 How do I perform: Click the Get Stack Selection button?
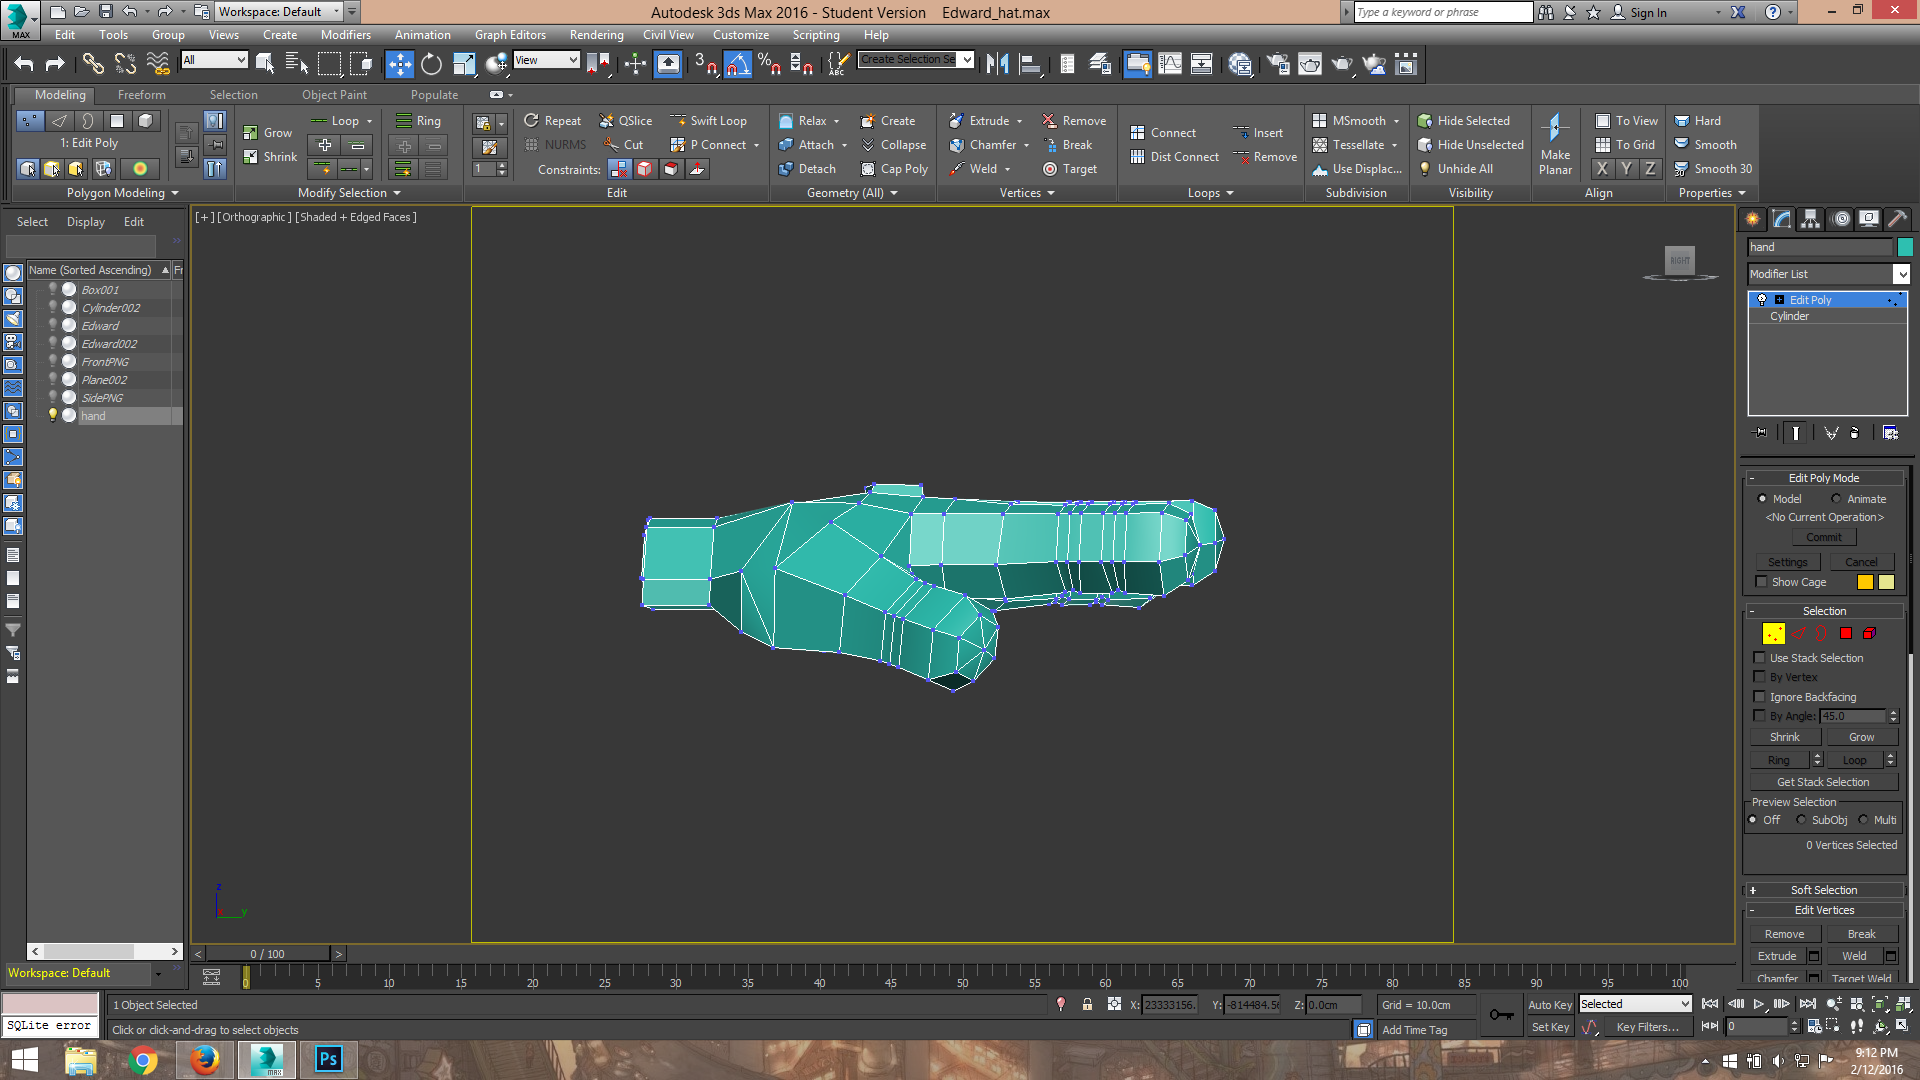click(1822, 782)
